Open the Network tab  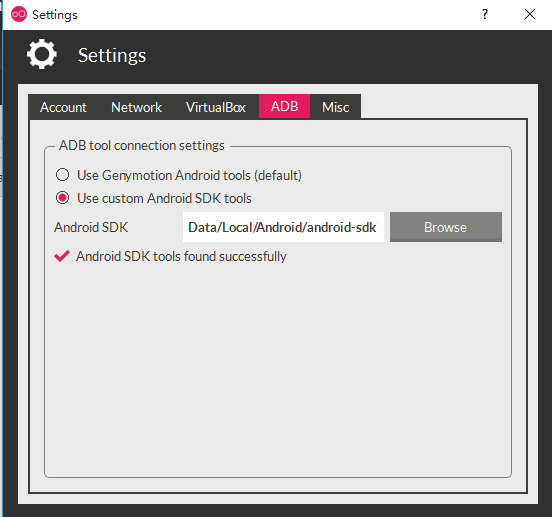point(136,107)
